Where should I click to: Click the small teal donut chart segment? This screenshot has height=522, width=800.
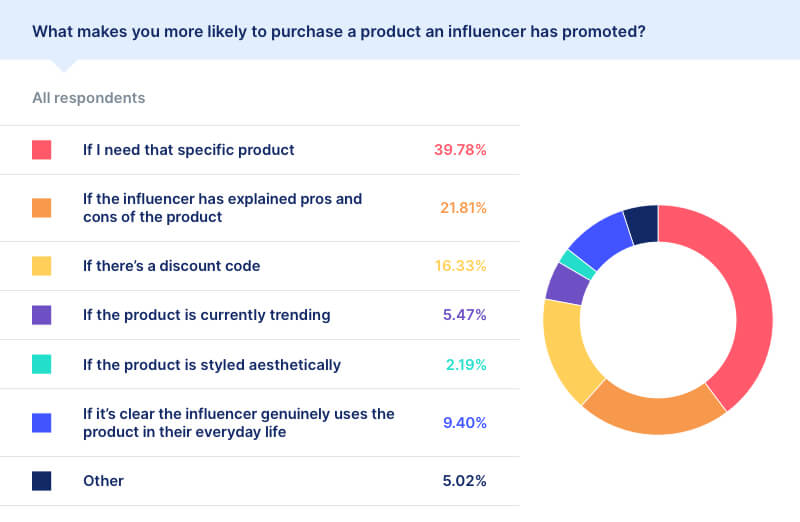click(x=577, y=264)
